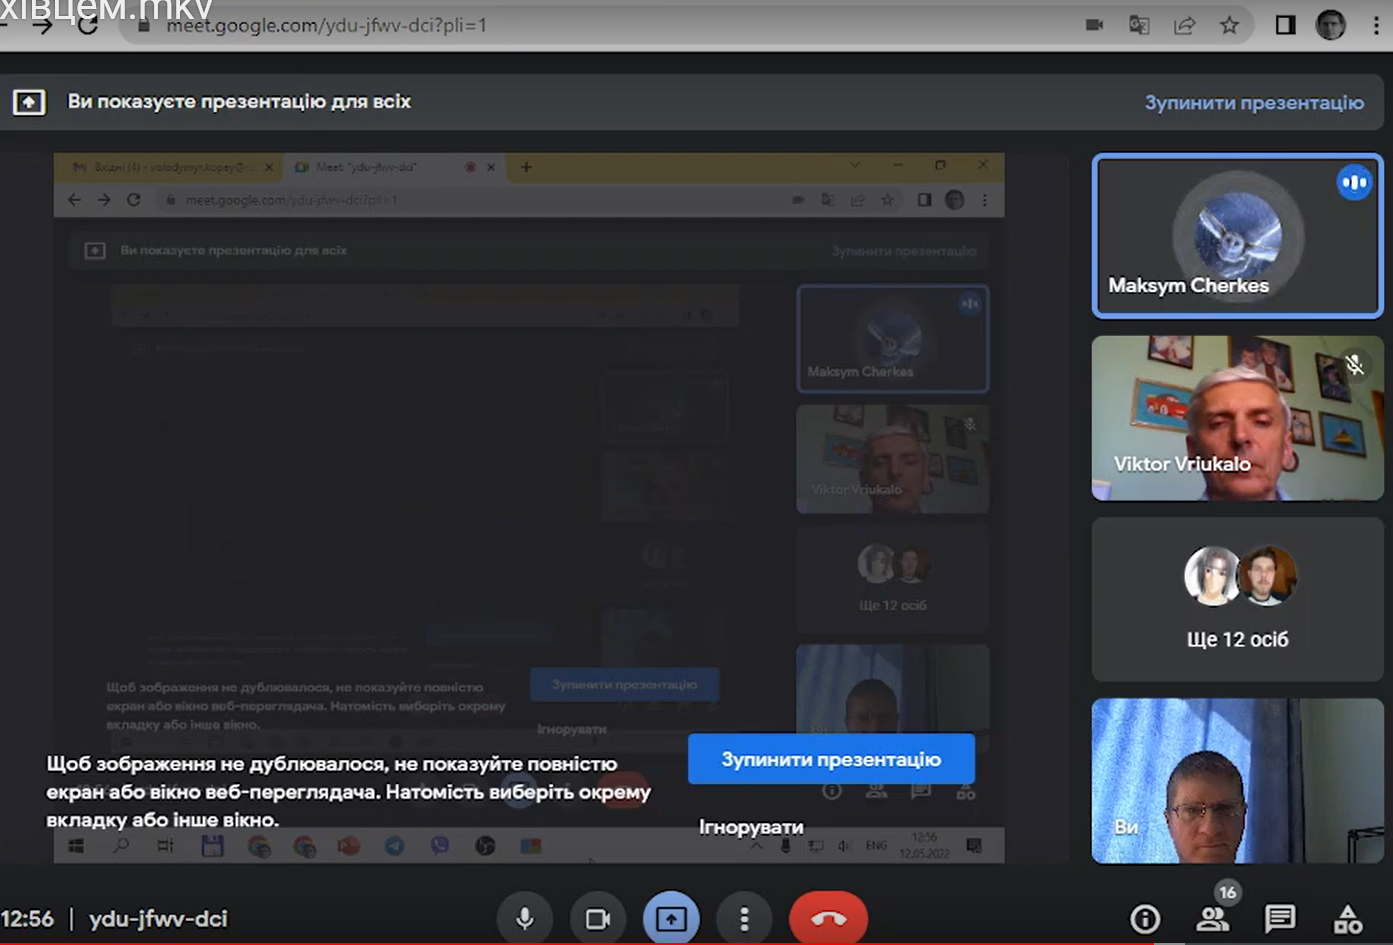Click the share page icon in address bar
Screen dimensions: 1393x945
click(1185, 25)
